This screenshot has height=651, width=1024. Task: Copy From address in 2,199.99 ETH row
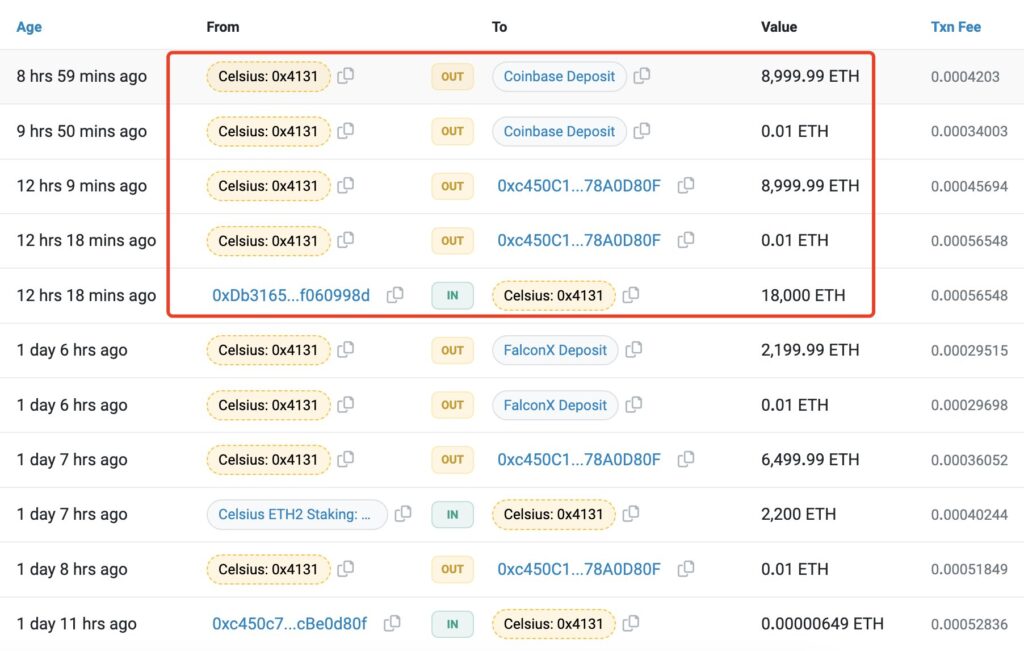(345, 350)
